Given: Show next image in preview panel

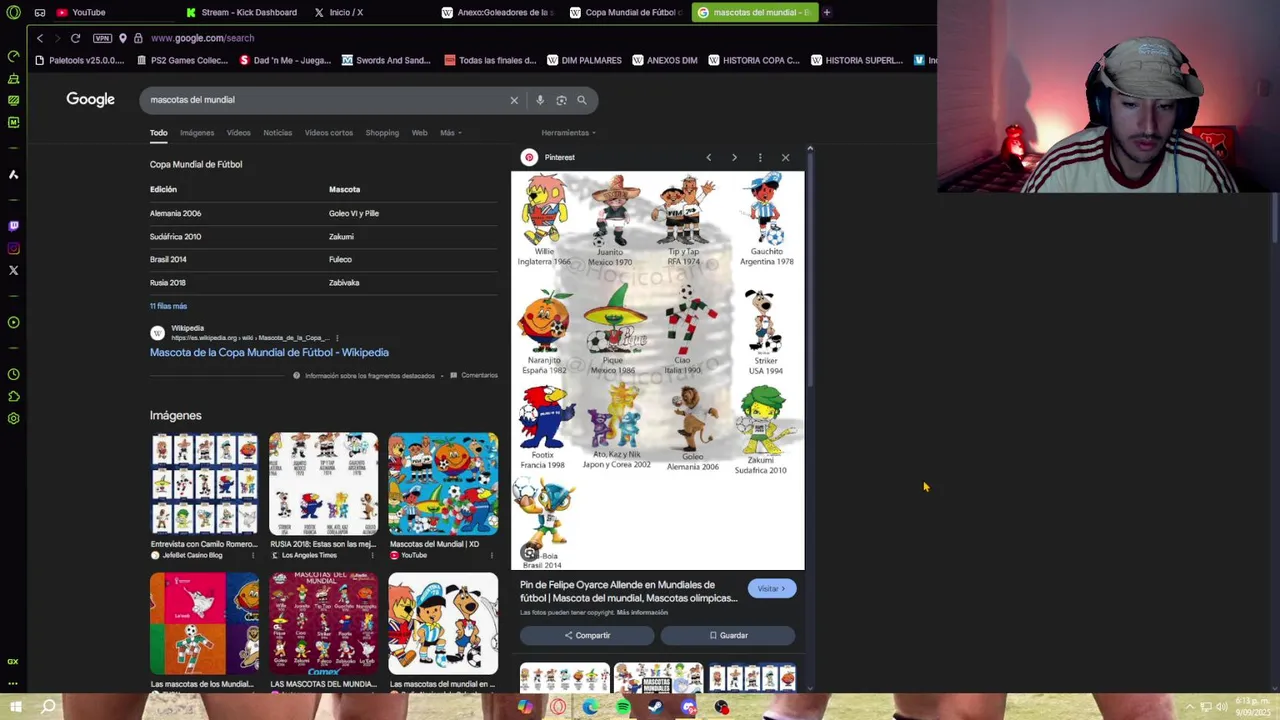Looking at the screenshot, I should click(734, 157).
